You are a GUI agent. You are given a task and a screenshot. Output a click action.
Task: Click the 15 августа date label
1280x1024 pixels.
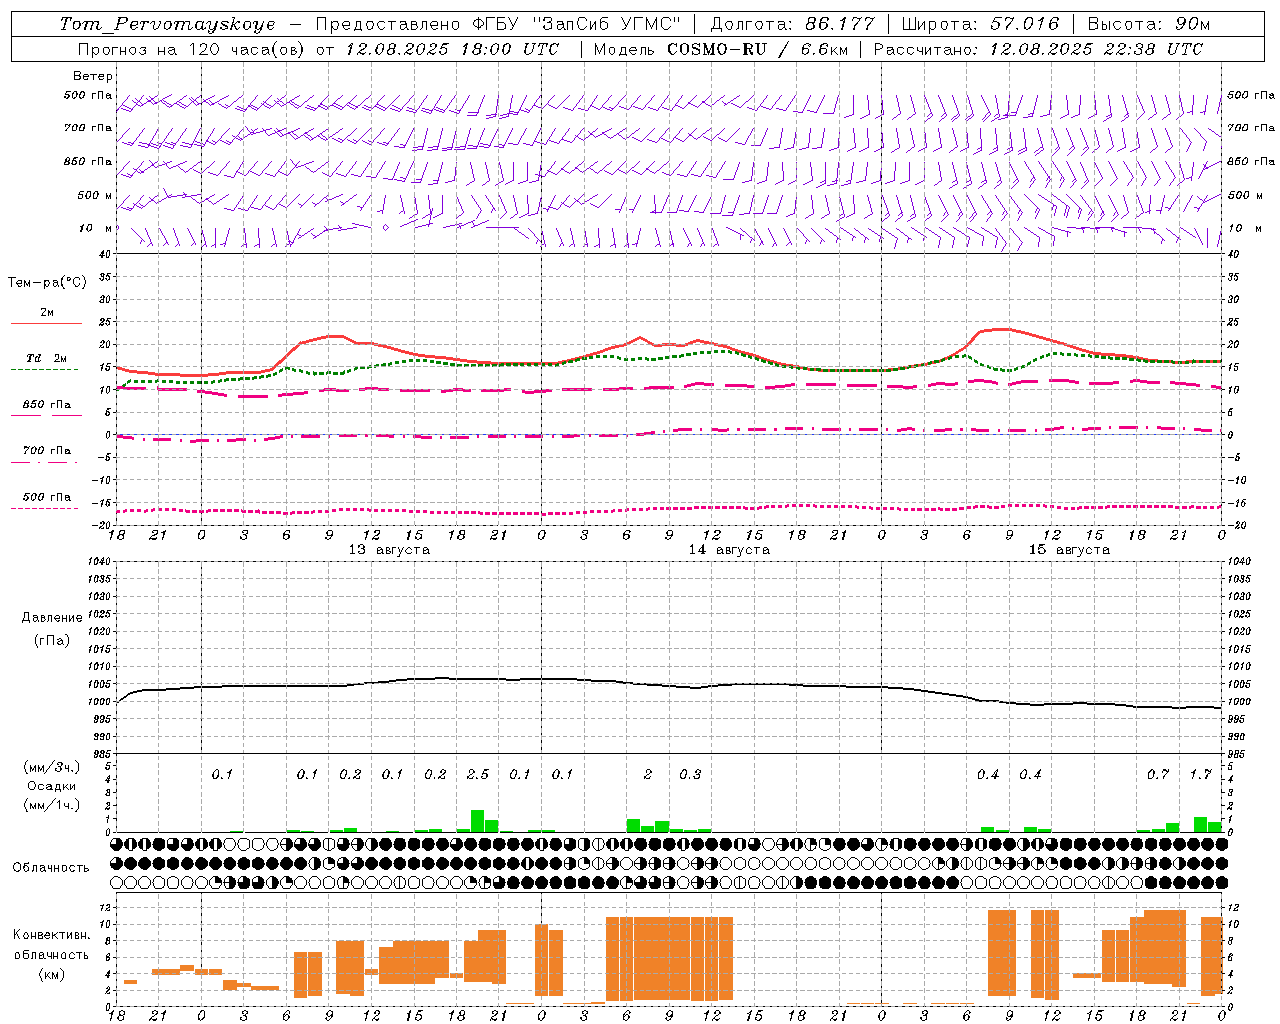[1069, 550]
